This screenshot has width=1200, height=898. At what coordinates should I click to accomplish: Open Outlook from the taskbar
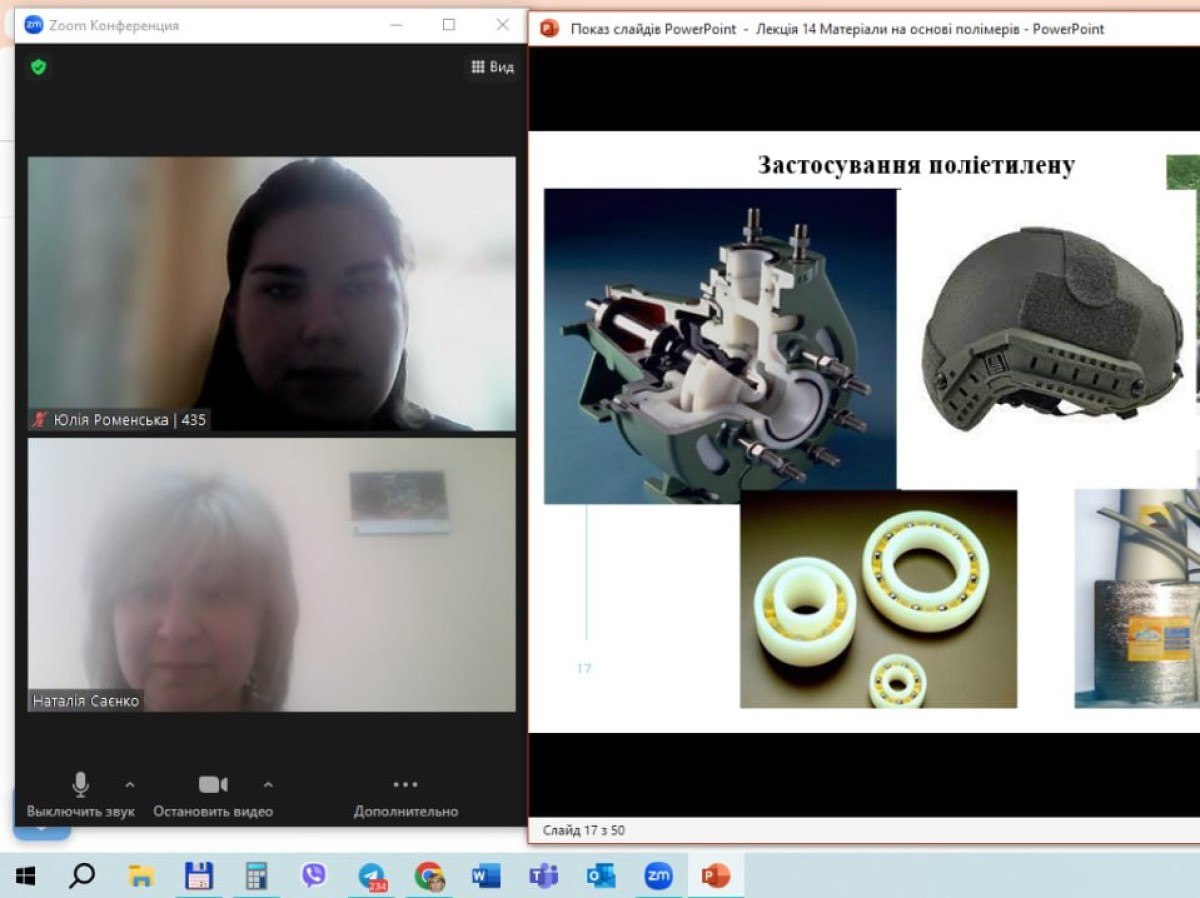pos(601,876)
